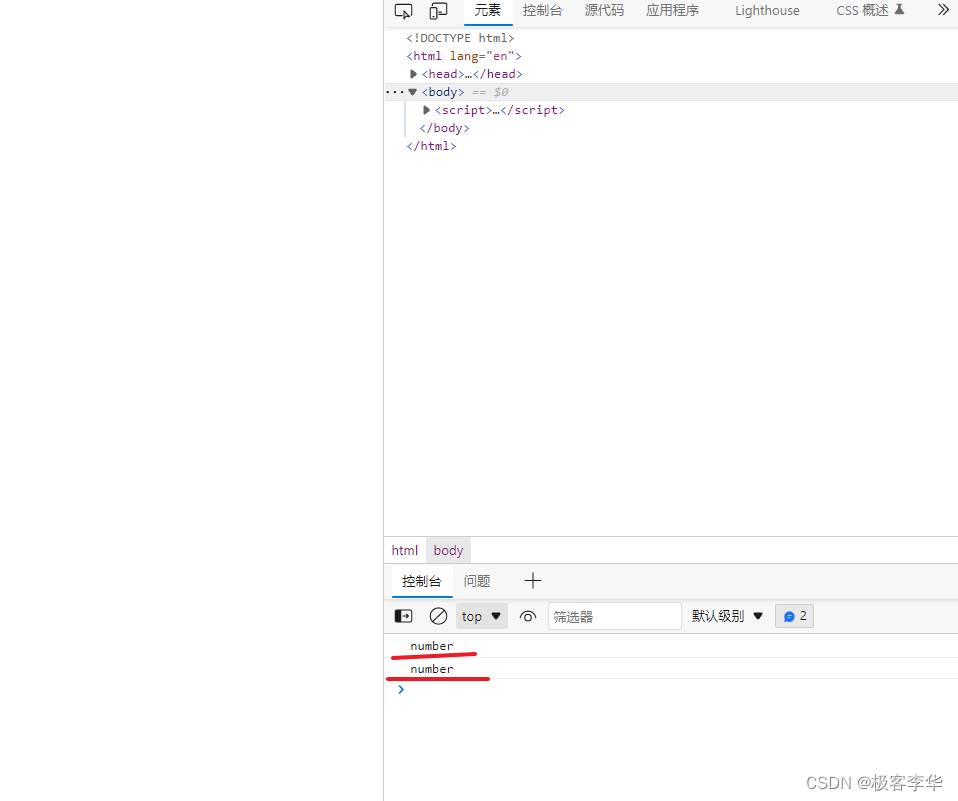Switch to the drawer 问题 tab

point(477,581)
